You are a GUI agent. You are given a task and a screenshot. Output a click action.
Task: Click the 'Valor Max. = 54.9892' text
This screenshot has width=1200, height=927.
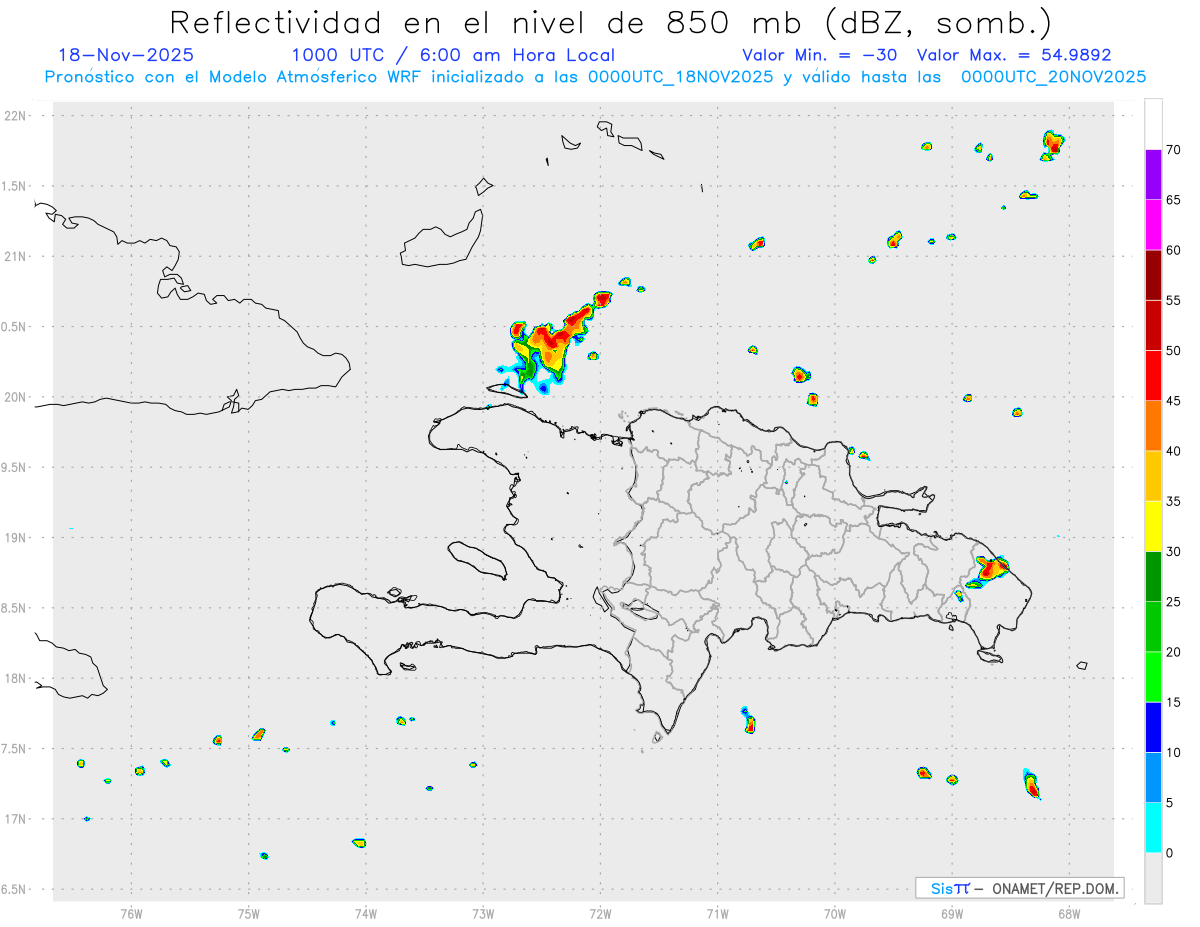pos(1014,55)
